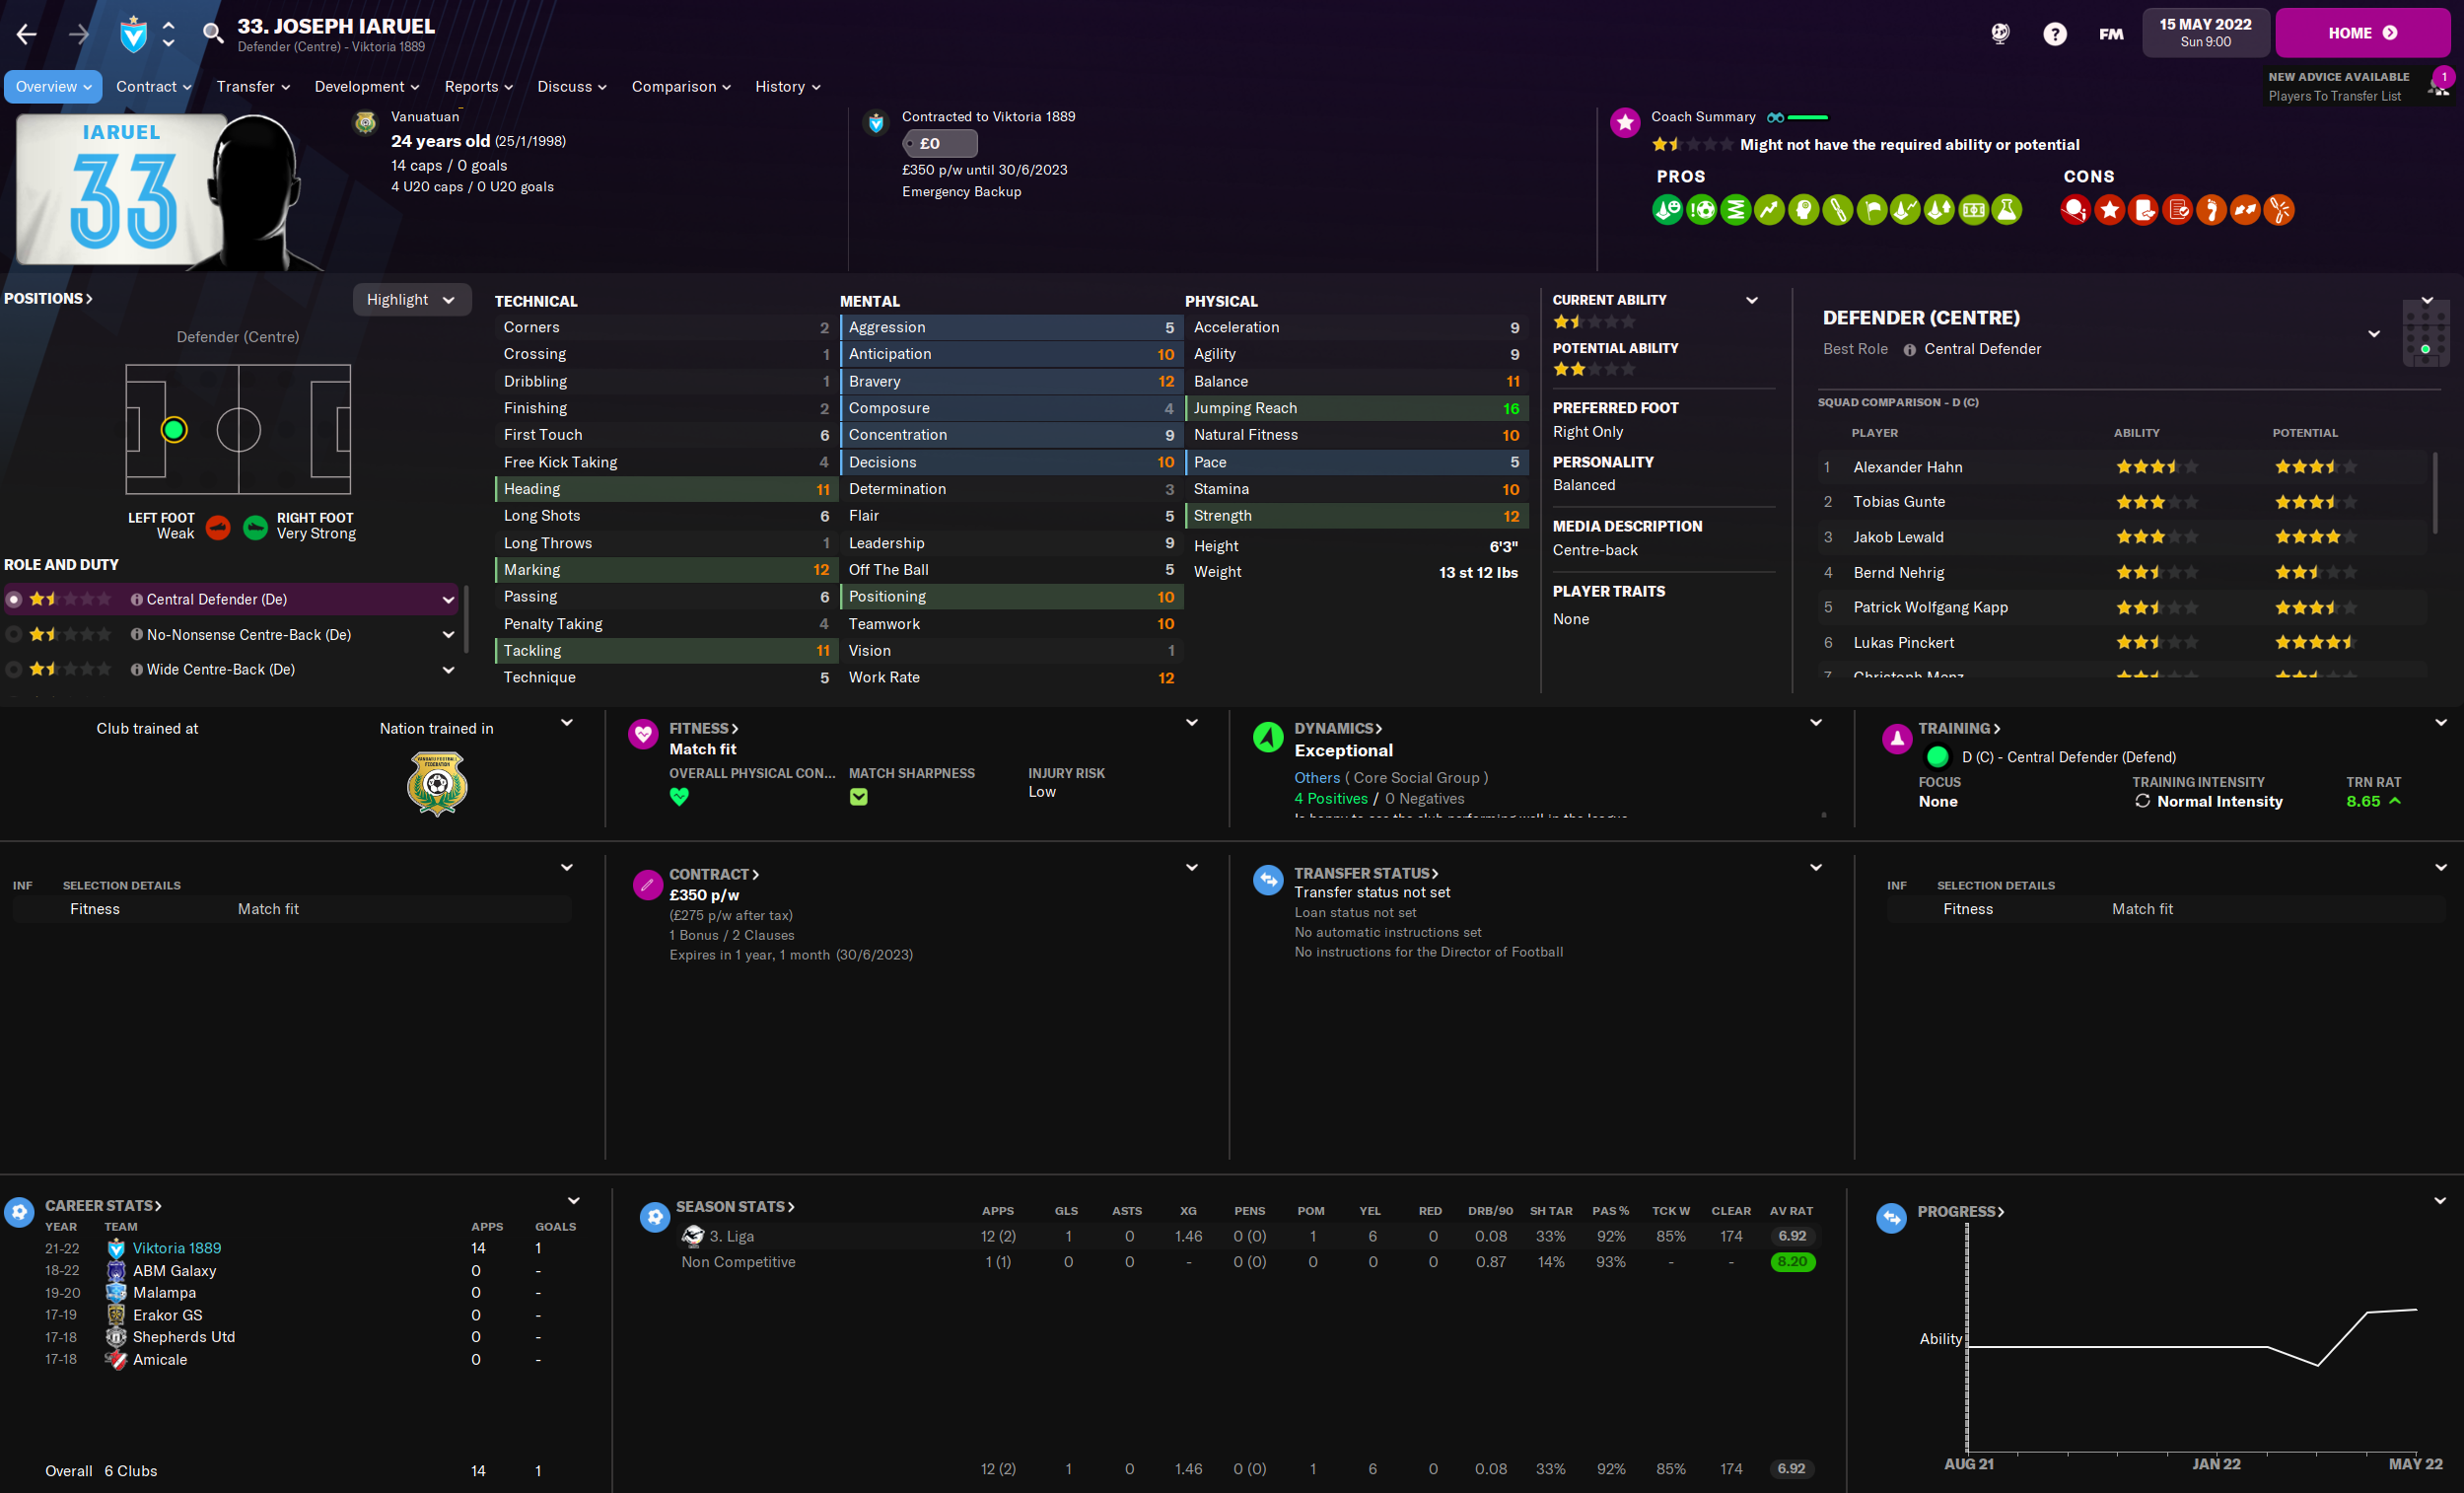This screenshot has height=1493, width=2464.
Task: Open New Advice Available notification
Action: coord(2358,87)
